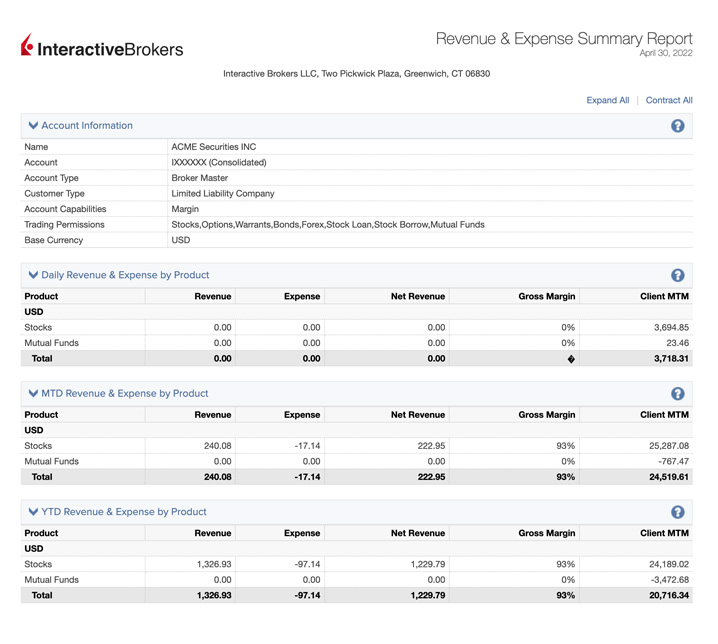Toggle the MTD Revenue & Expense section chevron
Viewport: 718px width, 644px height.
coord(33,394)
